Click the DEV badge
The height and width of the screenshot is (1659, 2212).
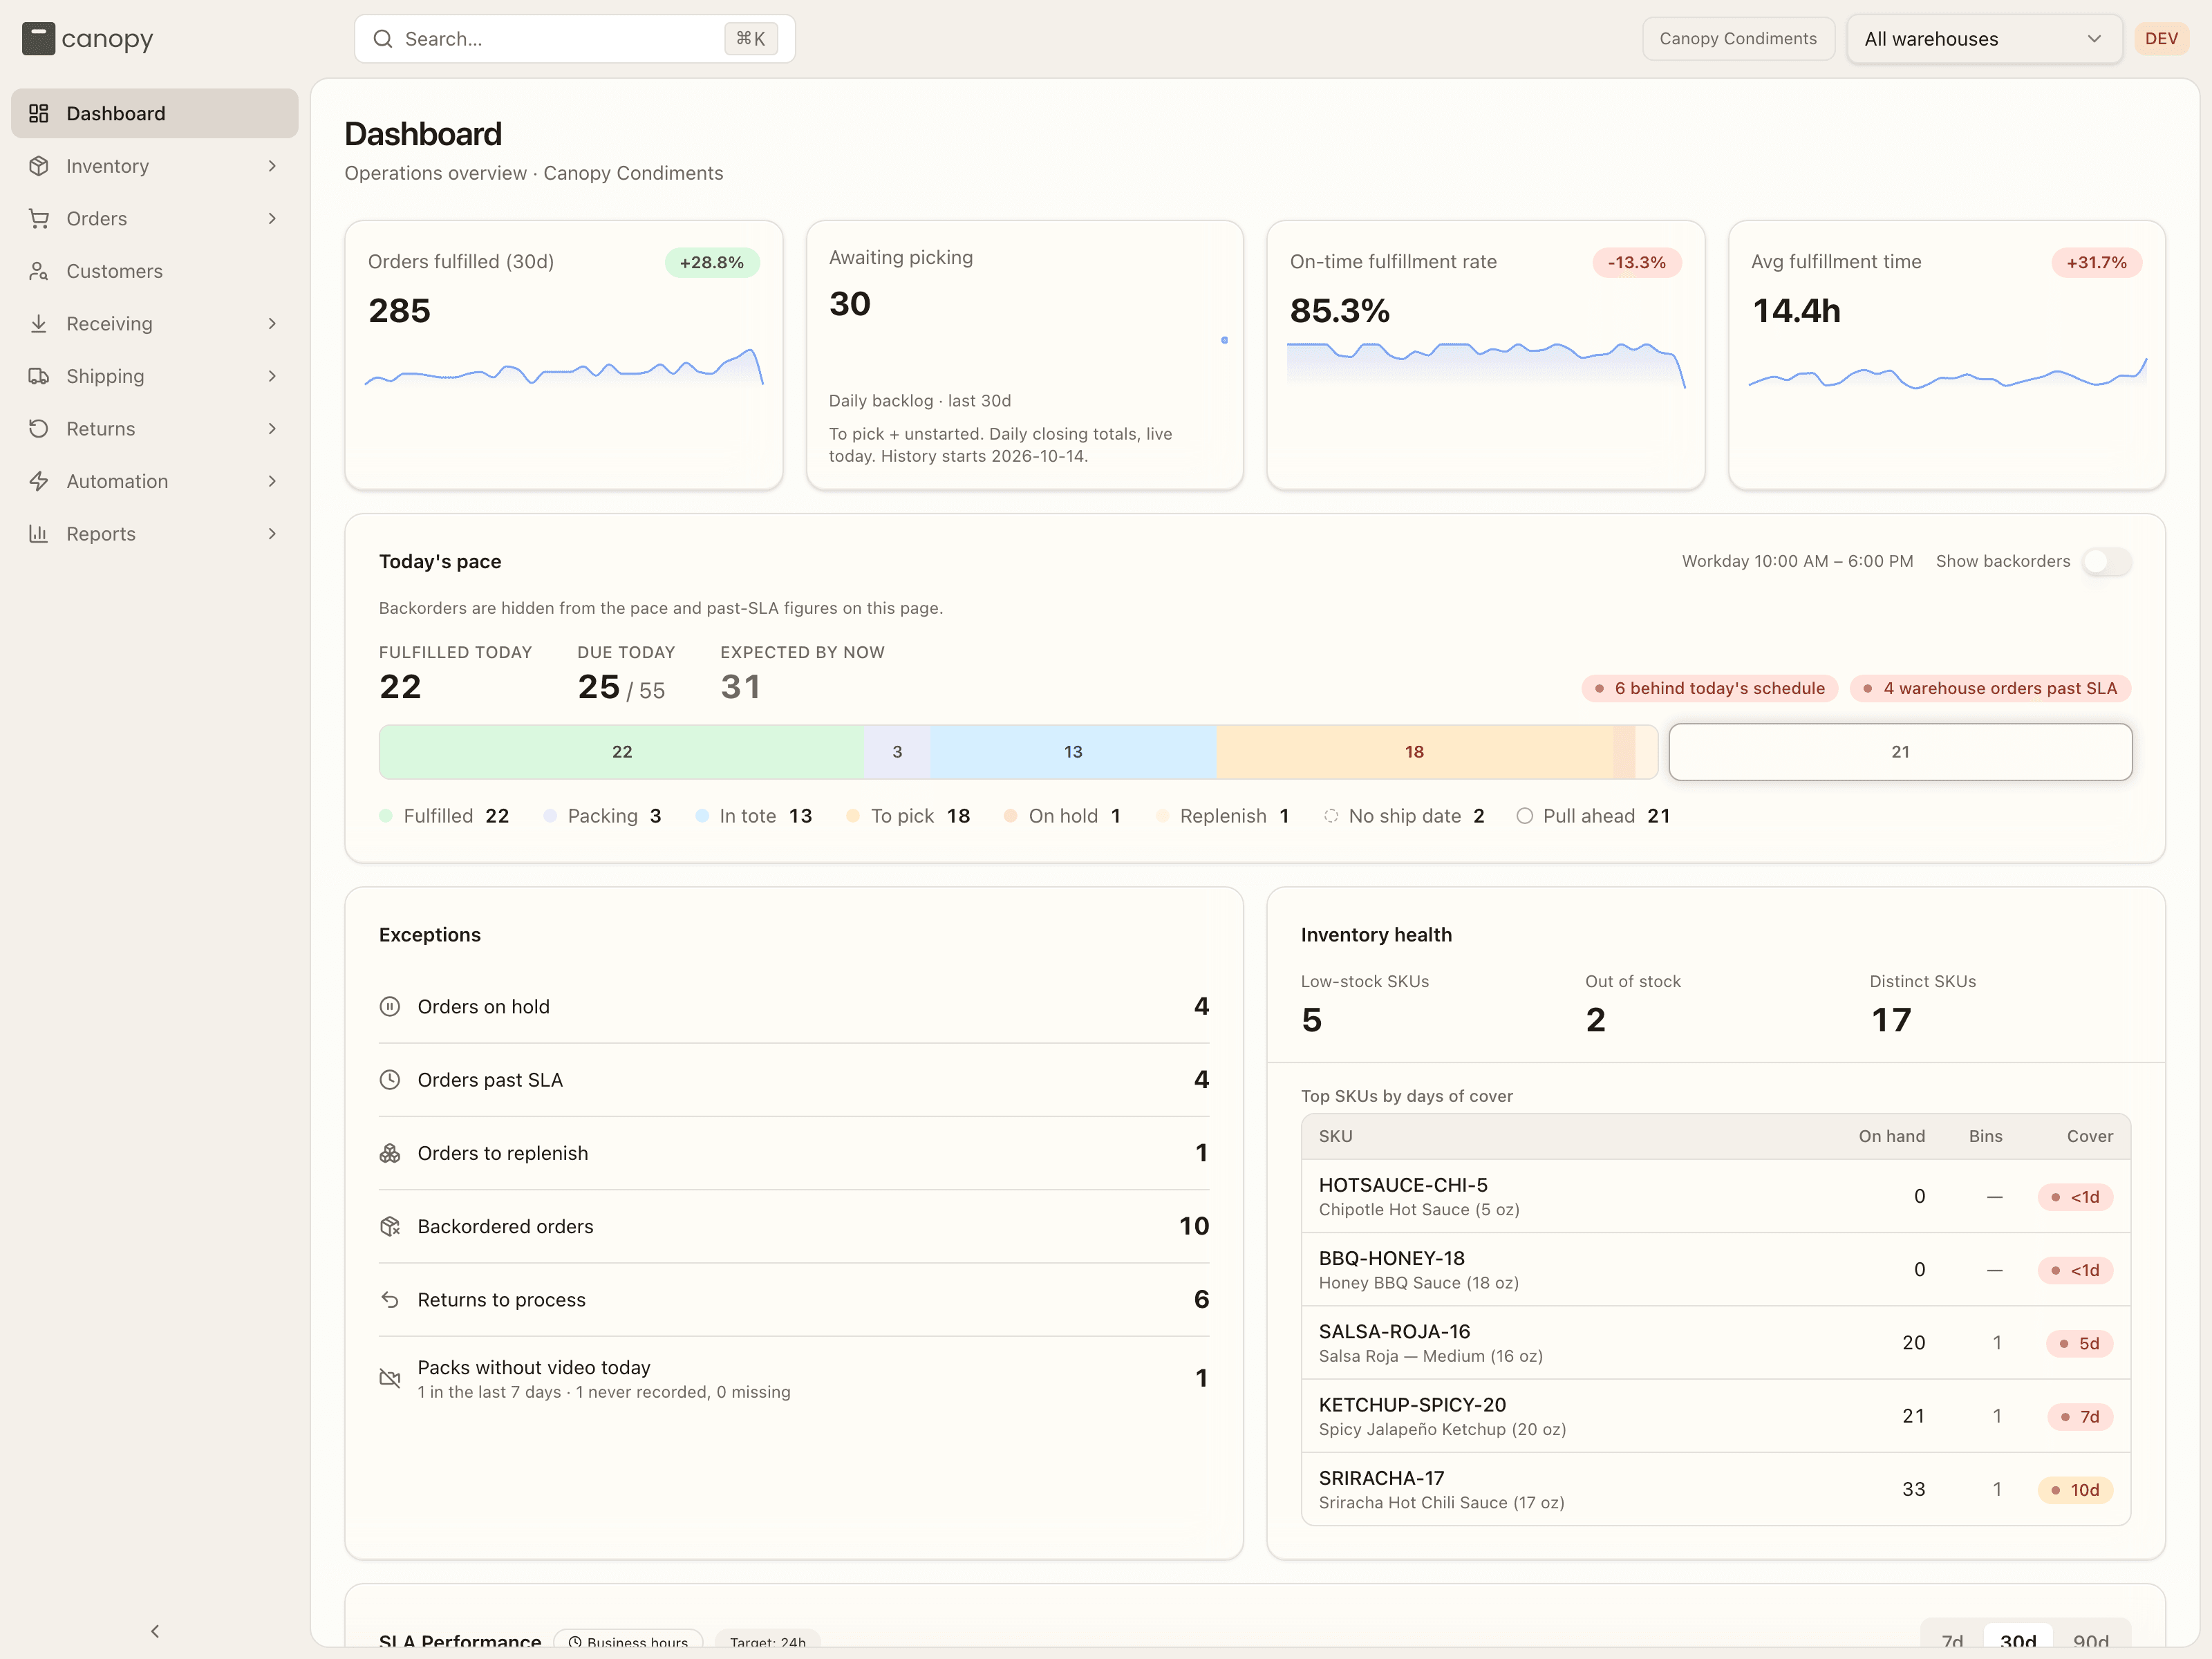pos(2161,39)
